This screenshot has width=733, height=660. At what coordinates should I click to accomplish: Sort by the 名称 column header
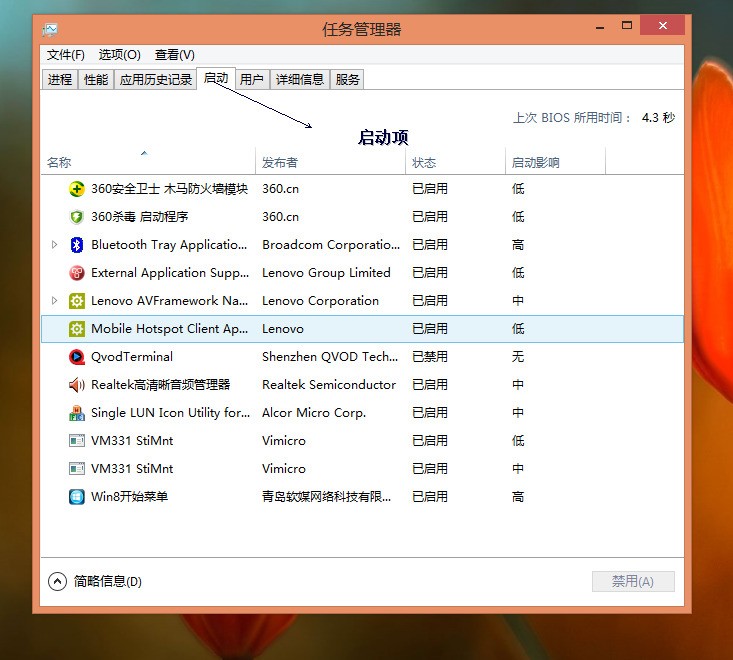point(148,162)
